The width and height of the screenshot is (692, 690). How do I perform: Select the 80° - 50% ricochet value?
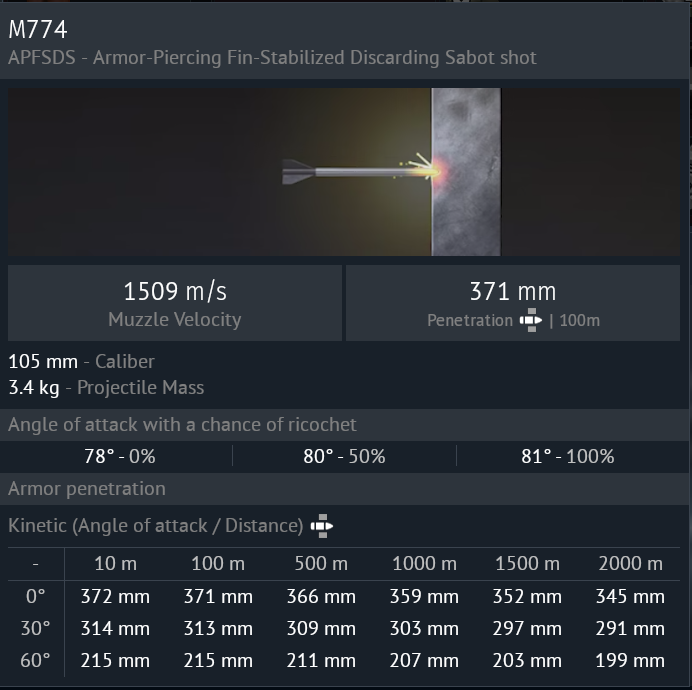[x=344, y=456]
